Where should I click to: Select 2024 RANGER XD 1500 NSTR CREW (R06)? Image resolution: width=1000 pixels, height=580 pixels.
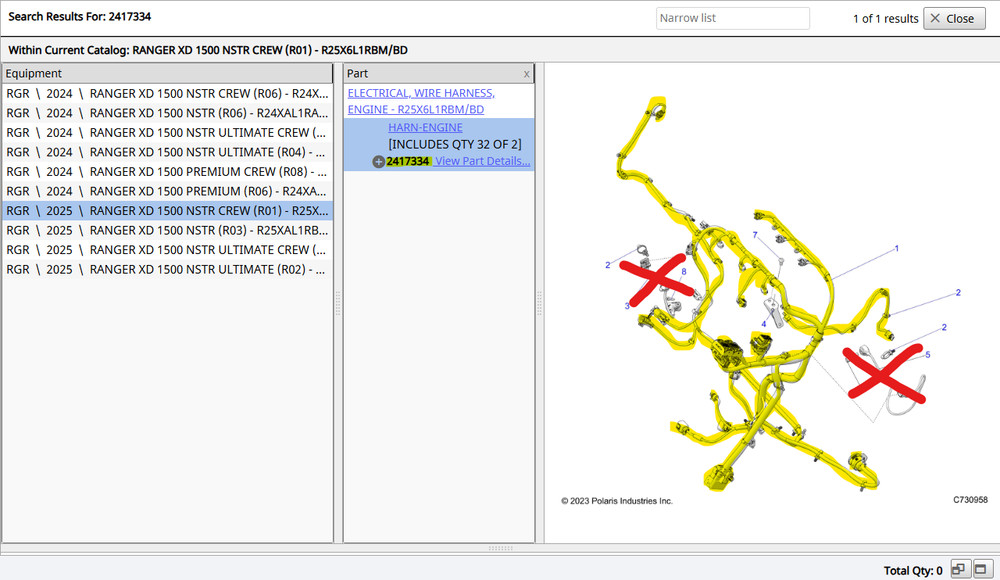(167, 93)
